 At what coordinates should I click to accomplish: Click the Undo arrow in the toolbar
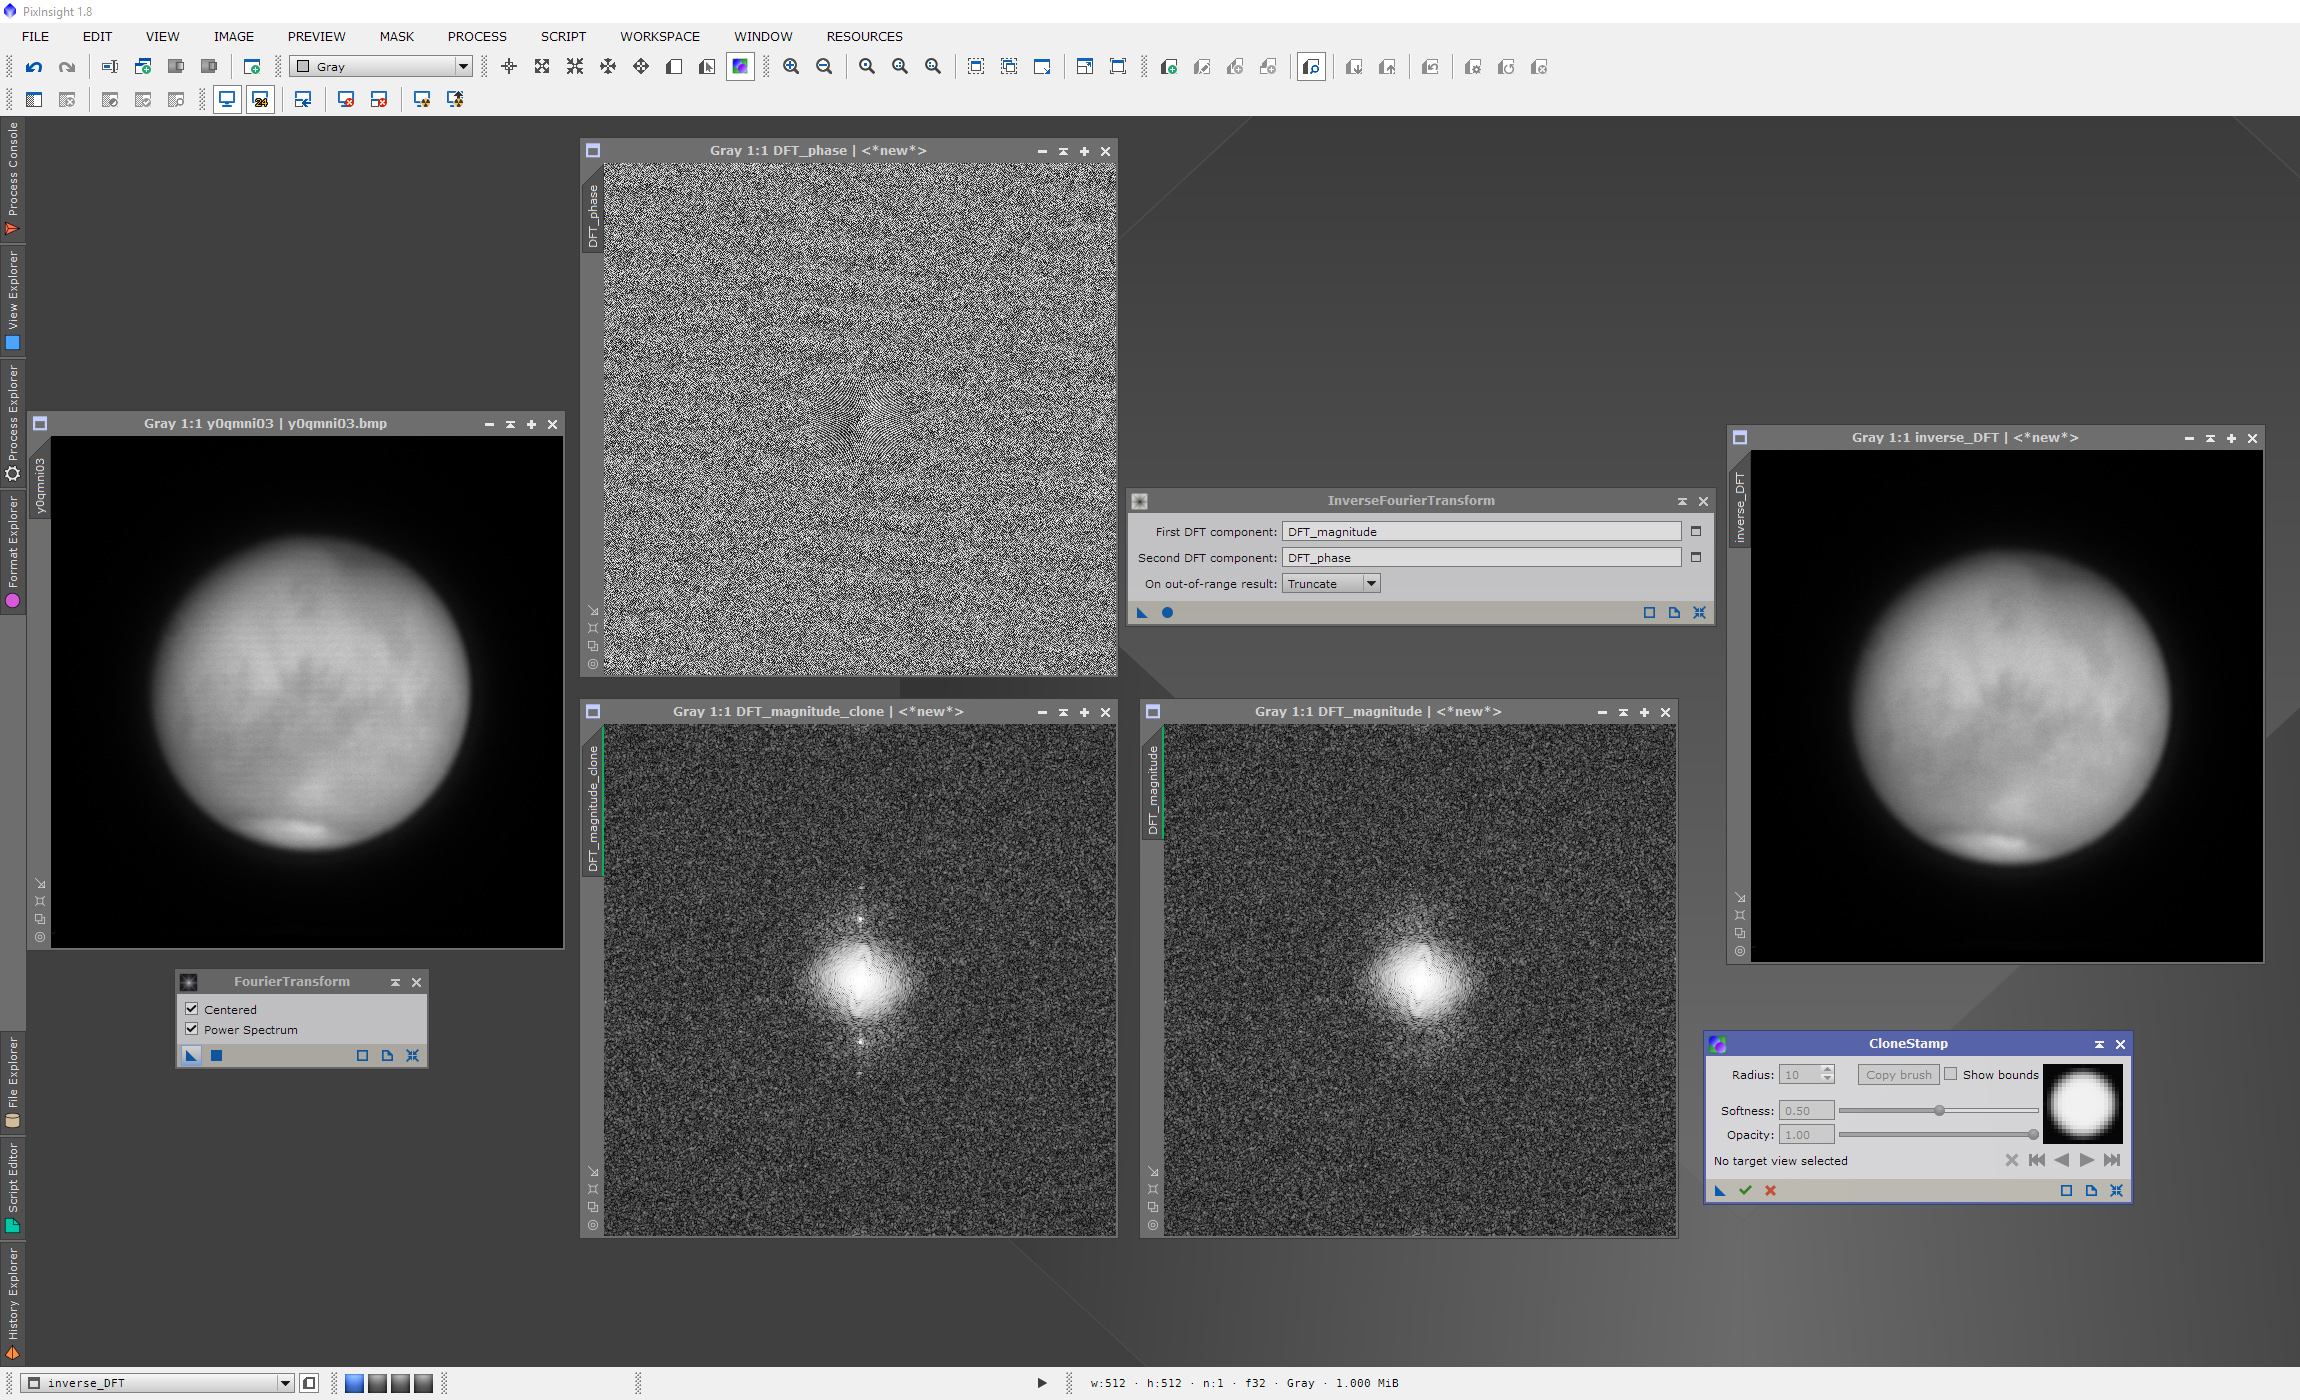pyautogui.click(x=34, y=67)
